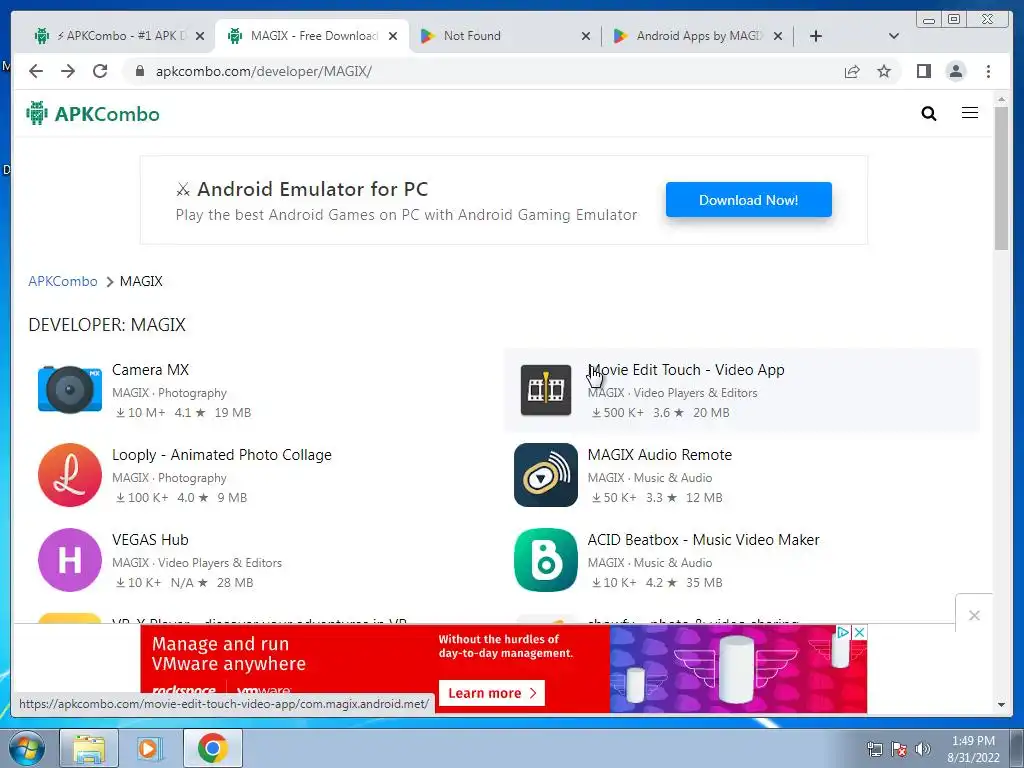Close the bottom banner with X
1024x768 pixels.
(x=974, y=615)
